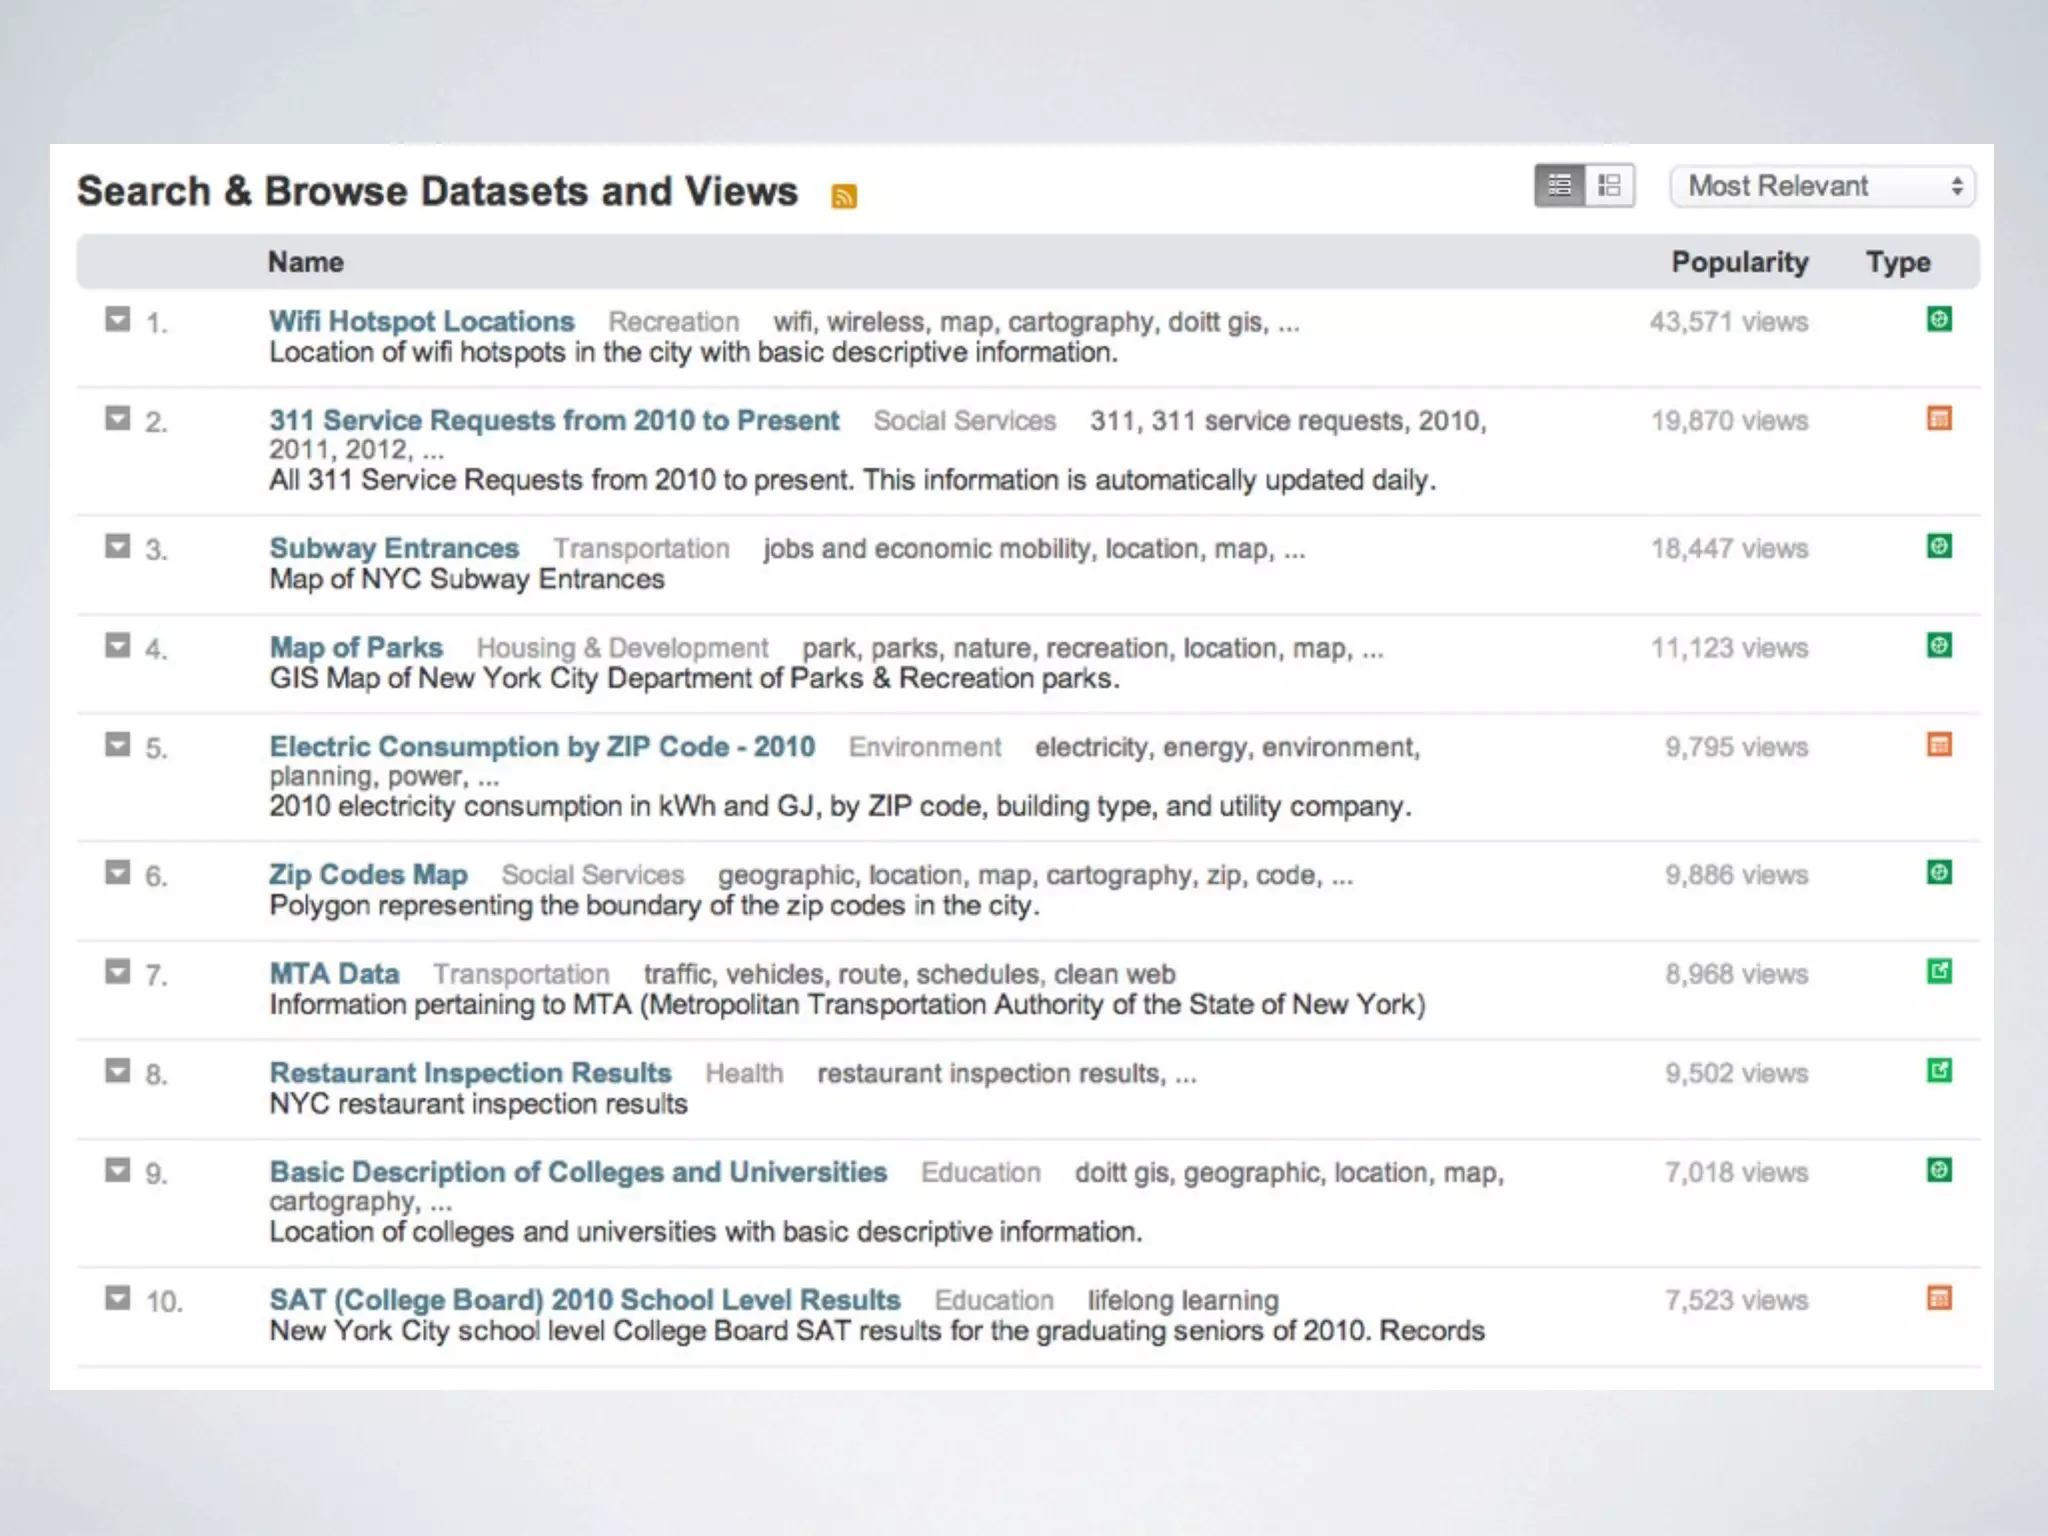This screenshot has height=1536, width=2048.
Task: Open the Zip Codes Map dataset link
Action: (x=368, y=875)
